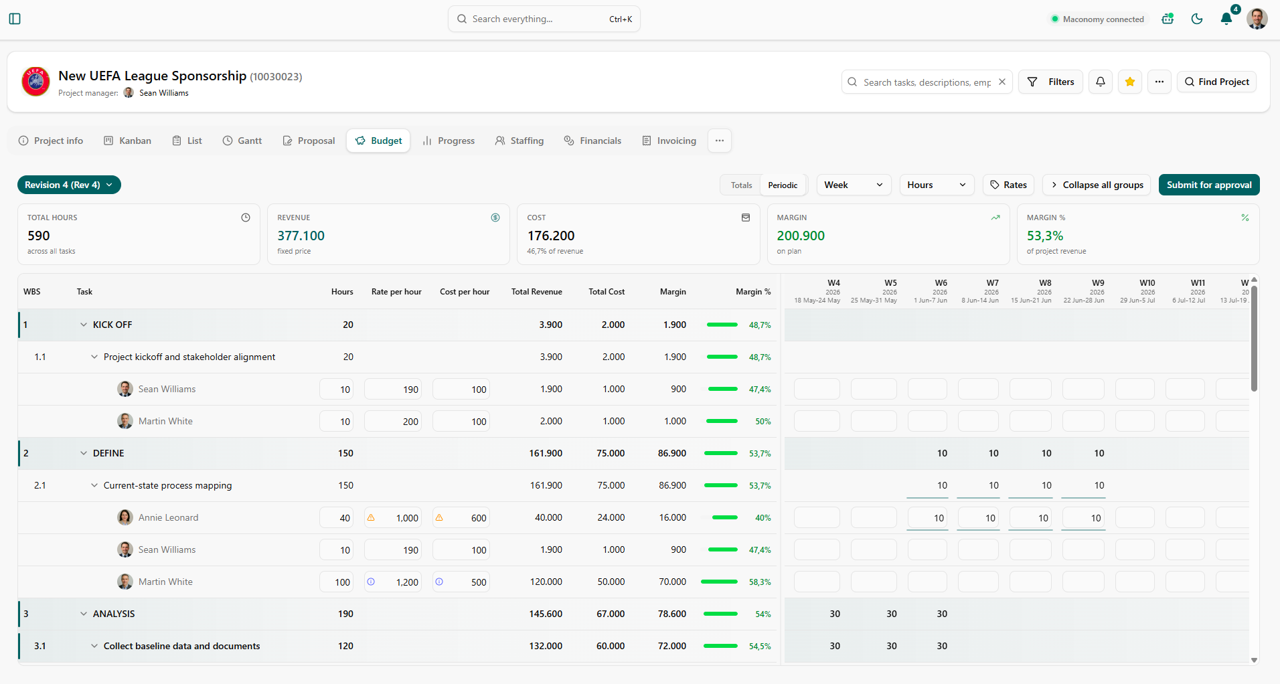The width and height of the screenshot is (1280, 684).
Task: Clear the task search field X
Action: (x=1002, y=82)
